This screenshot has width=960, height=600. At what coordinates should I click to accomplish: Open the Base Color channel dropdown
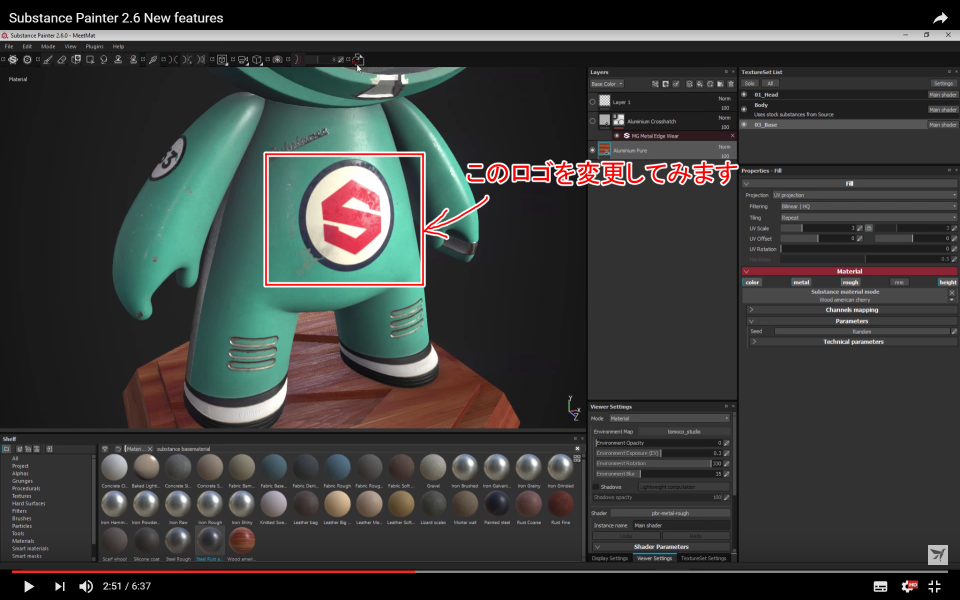(x=607, y=84)
